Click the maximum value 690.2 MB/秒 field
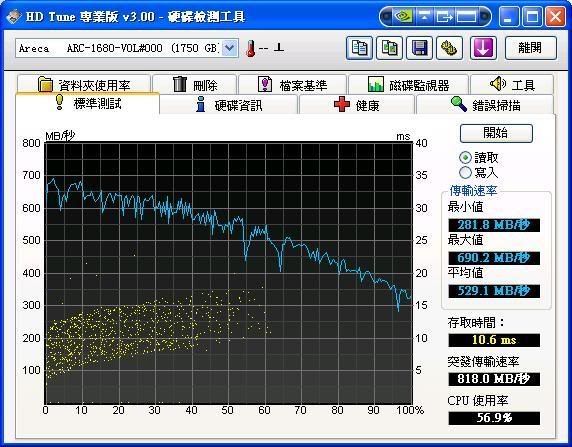 (x=494, y=258)
